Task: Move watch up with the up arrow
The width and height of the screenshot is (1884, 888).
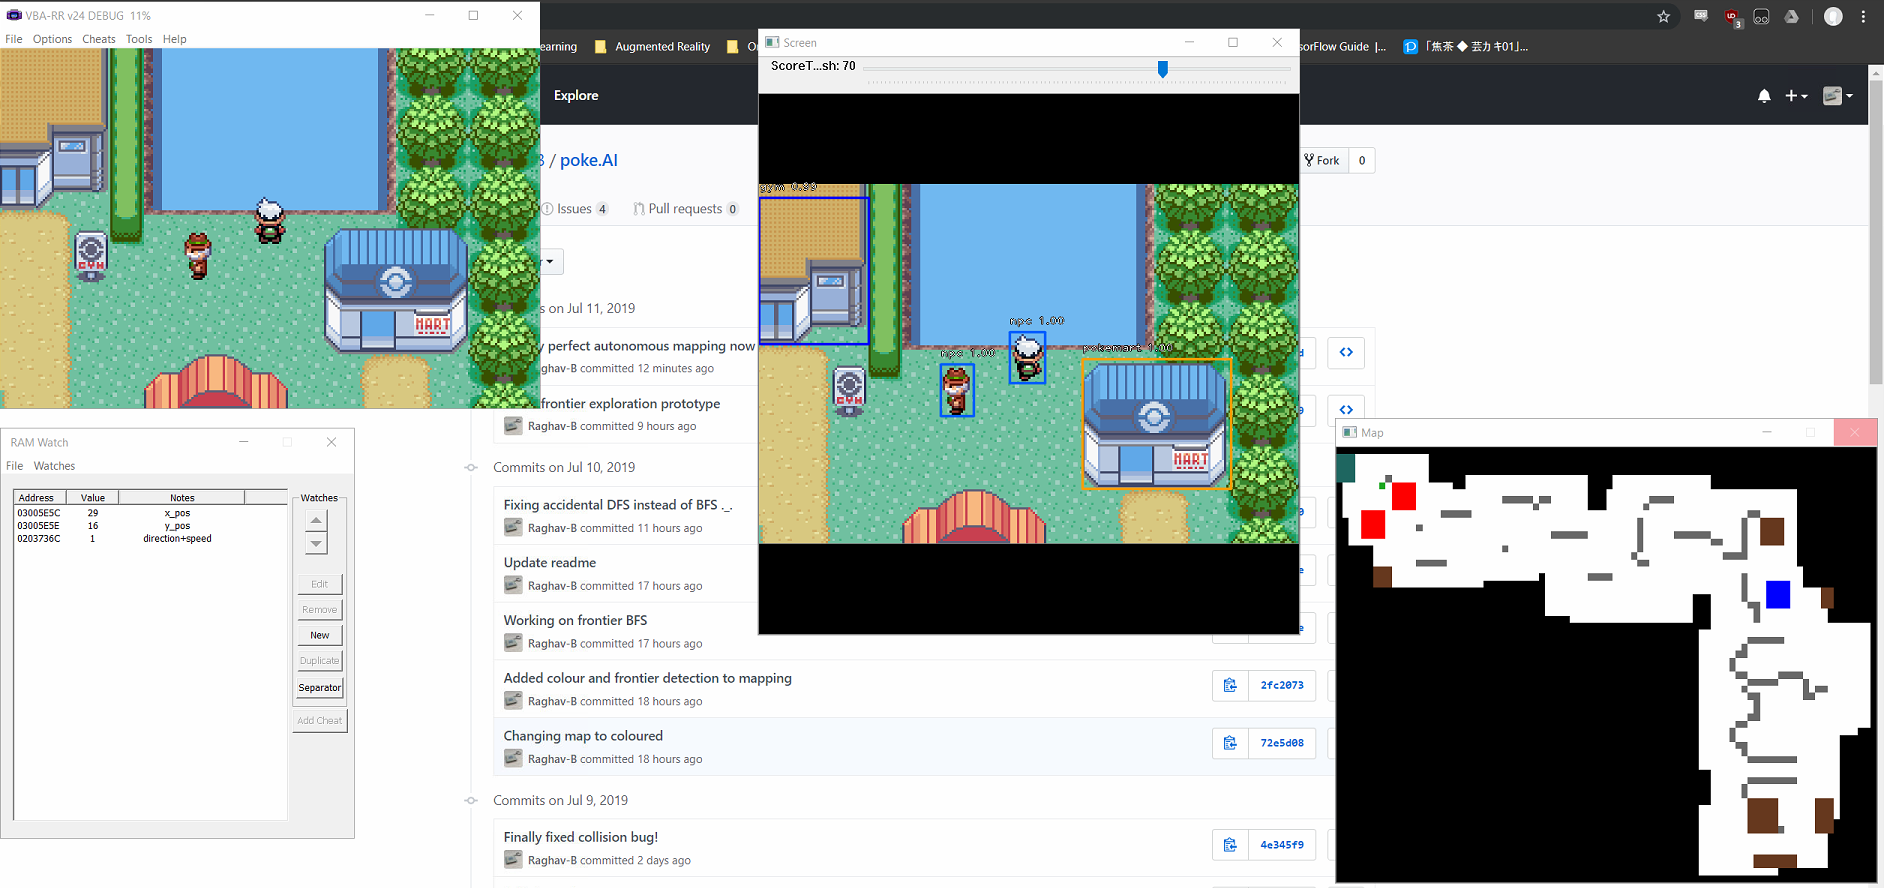Action: 316,520
